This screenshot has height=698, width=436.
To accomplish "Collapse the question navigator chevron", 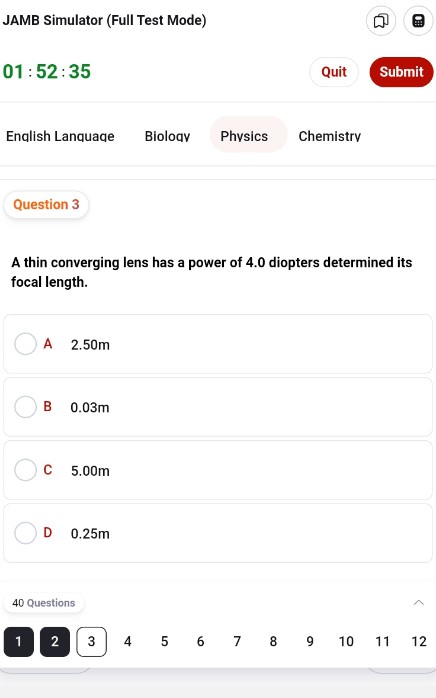I will pos(419,603).
